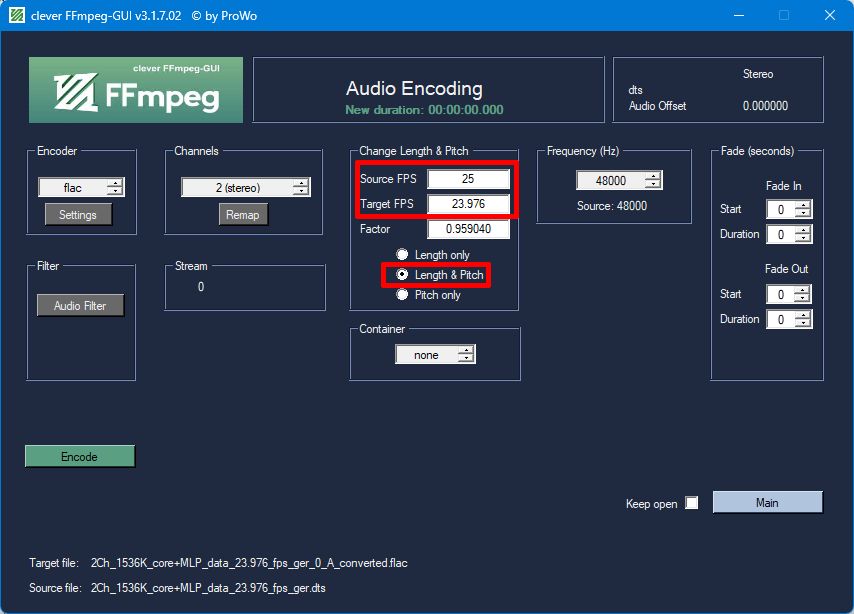This screenshot has height=614, width=854.
Task: Start encoding with Encode button
Action: (80, 457)
